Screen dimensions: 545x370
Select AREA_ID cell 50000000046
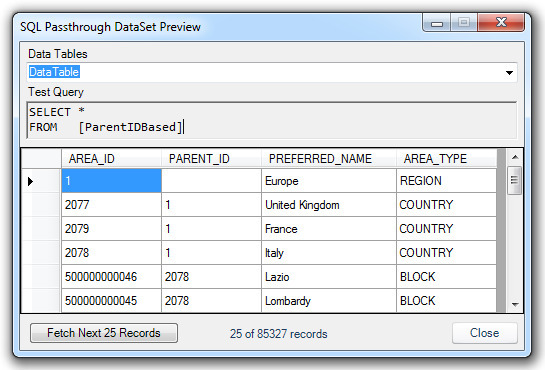pyautogui.click(x=111, y=277)
